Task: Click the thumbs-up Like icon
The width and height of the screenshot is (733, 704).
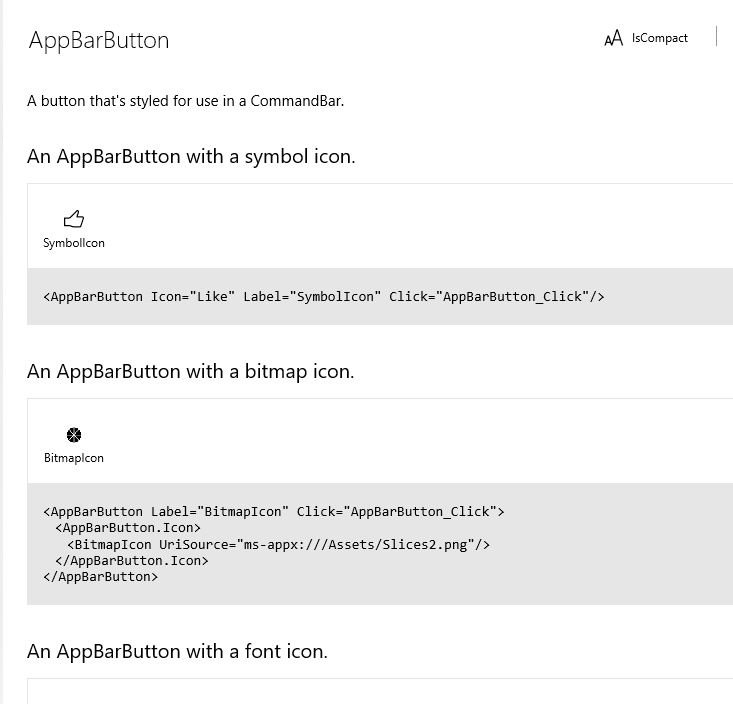Action: 74,219
